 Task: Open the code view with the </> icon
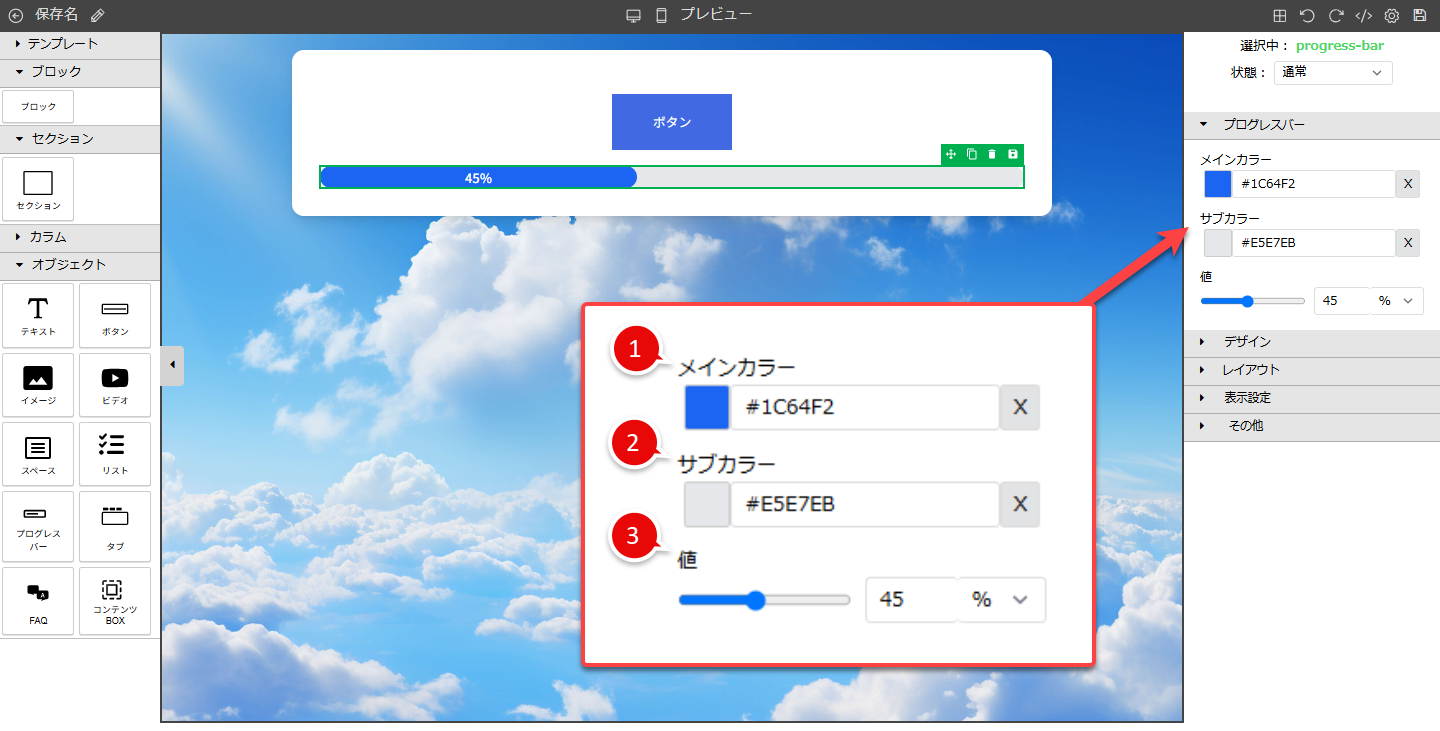click(x=1364, y=15)
